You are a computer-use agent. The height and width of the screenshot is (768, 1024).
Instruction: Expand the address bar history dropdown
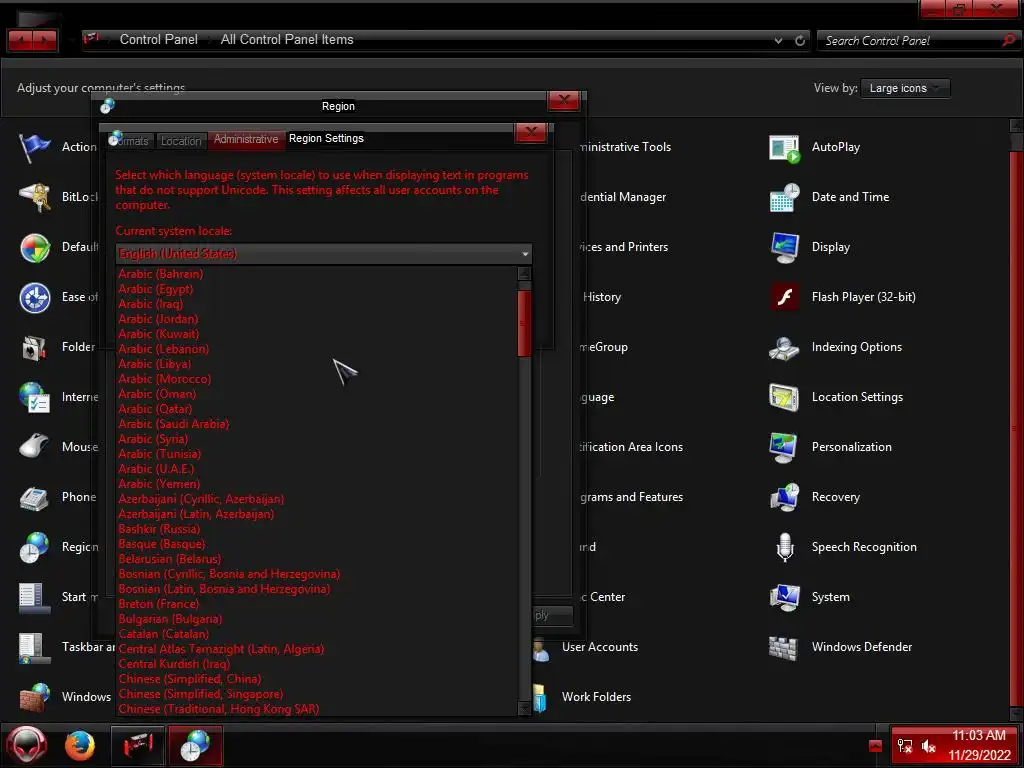[x=778, y=40]
